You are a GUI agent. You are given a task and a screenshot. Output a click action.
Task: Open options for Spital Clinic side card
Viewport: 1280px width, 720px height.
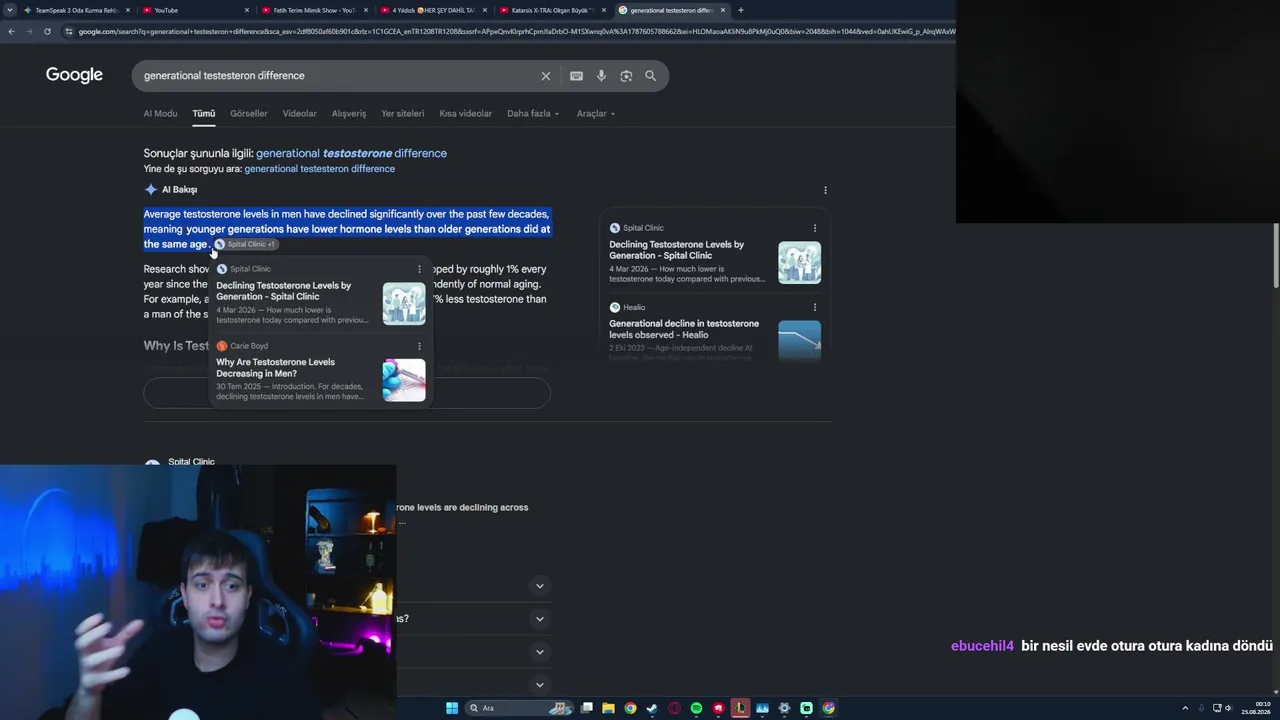pyautogui.click(x=815, y=228)
